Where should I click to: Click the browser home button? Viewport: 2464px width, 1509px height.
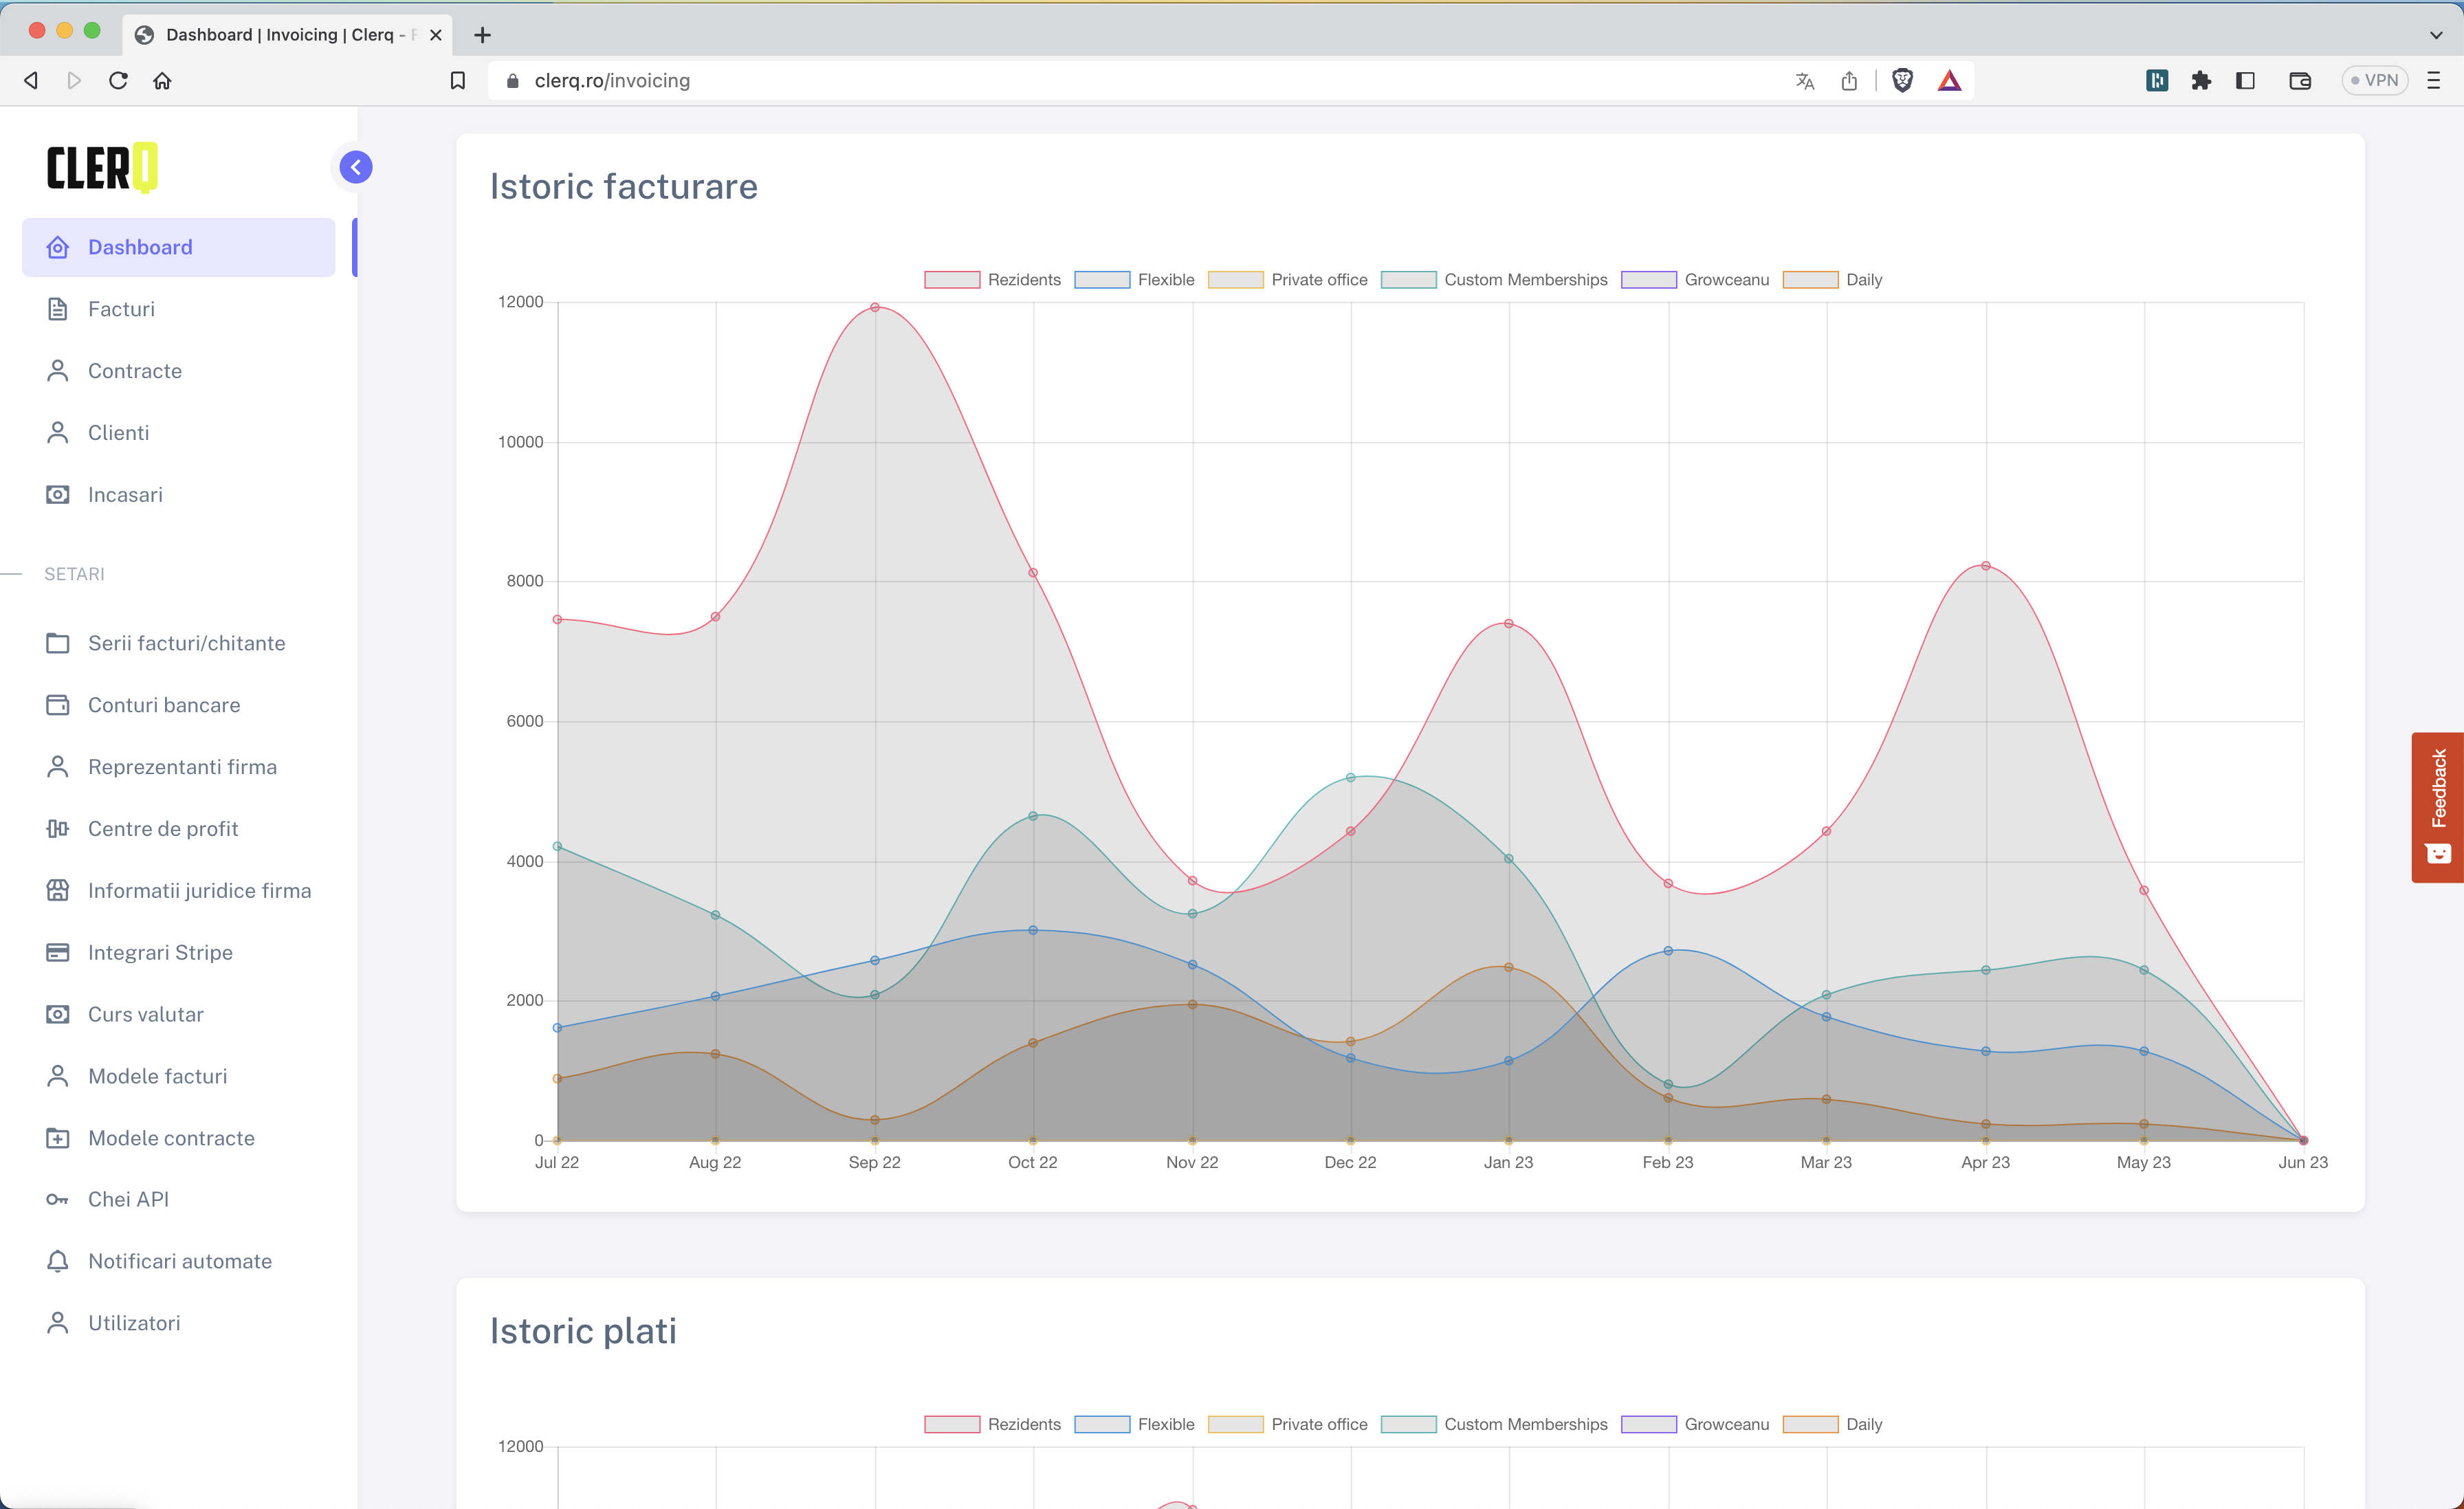tap(162, 81)
